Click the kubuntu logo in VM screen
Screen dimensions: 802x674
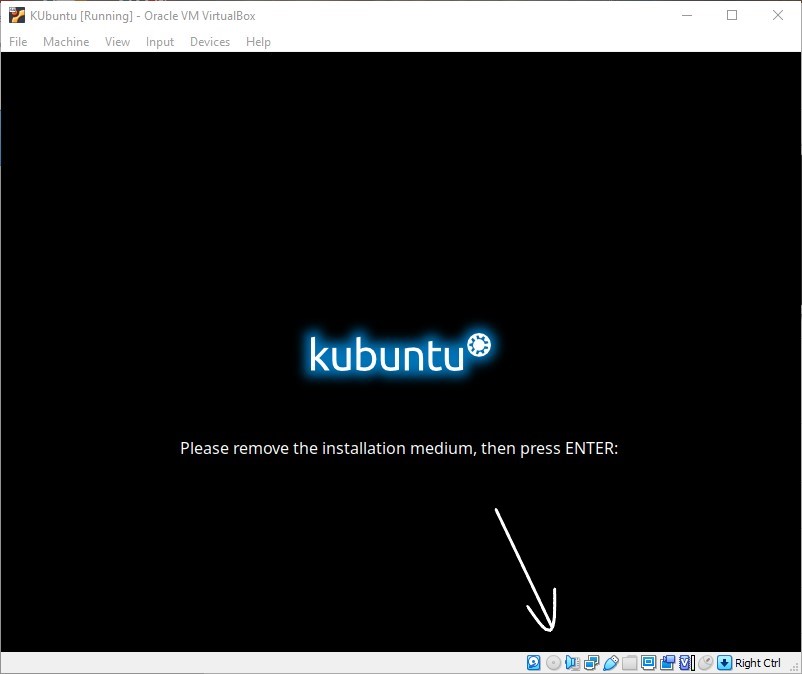coord(400,353)
